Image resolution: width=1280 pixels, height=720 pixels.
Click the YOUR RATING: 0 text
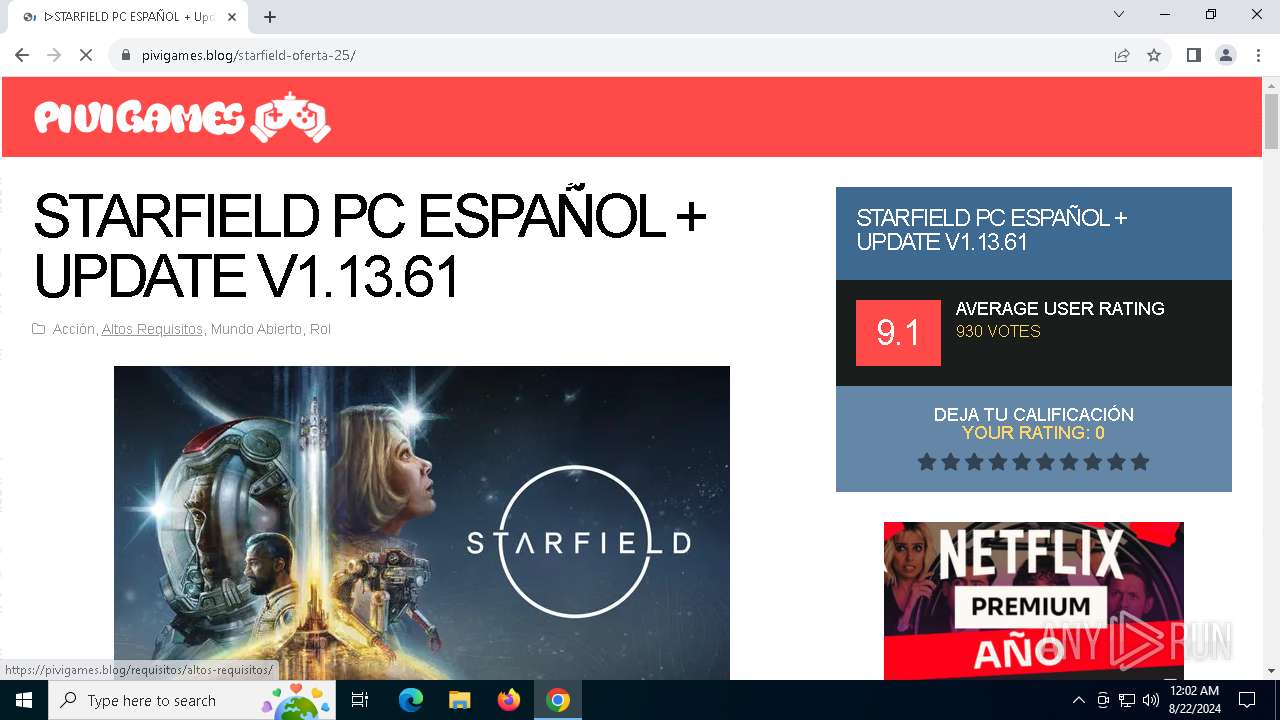click(x=1033, y=433)
